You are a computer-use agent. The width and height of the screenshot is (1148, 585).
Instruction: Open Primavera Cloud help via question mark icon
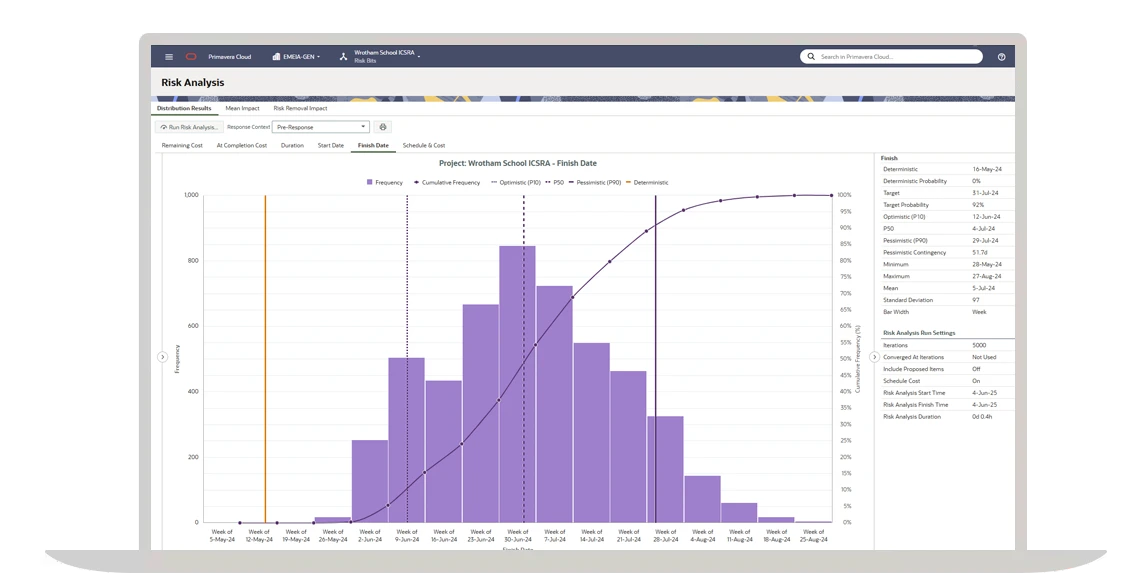[x=1001, y=57]
